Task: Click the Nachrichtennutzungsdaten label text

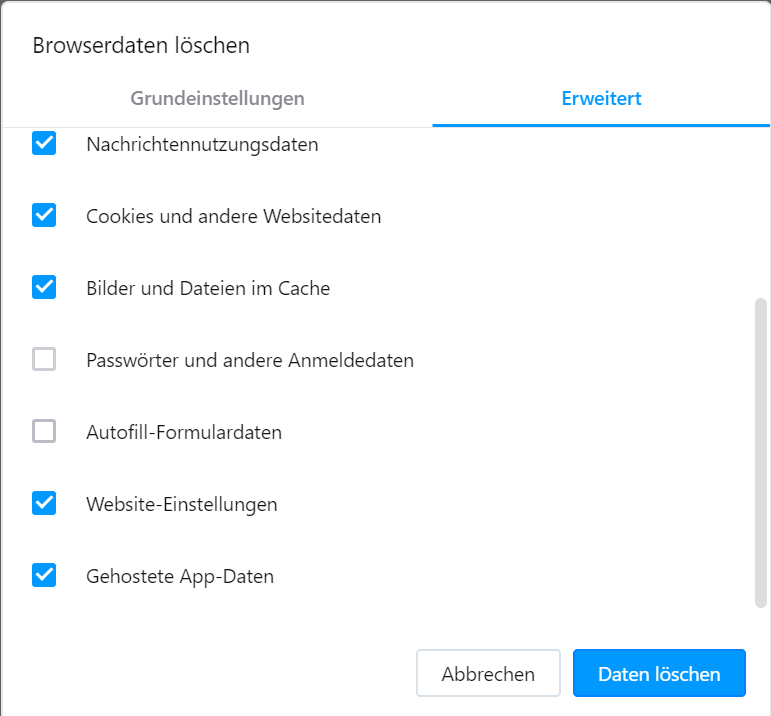Action: pyautogui.click(x=202, y=144)
